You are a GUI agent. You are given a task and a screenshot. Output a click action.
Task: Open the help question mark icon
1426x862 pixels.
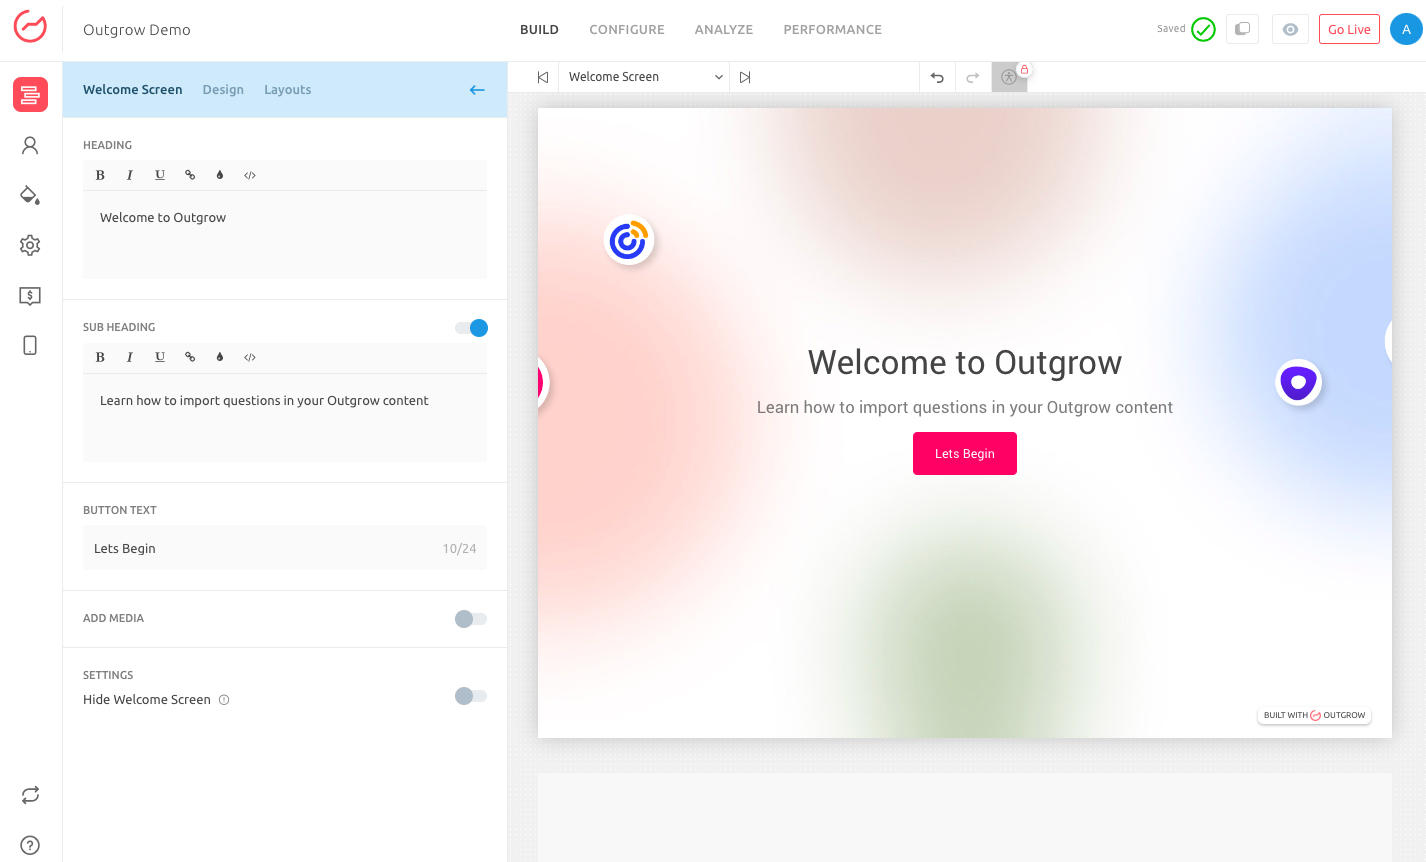click(30, 845)
